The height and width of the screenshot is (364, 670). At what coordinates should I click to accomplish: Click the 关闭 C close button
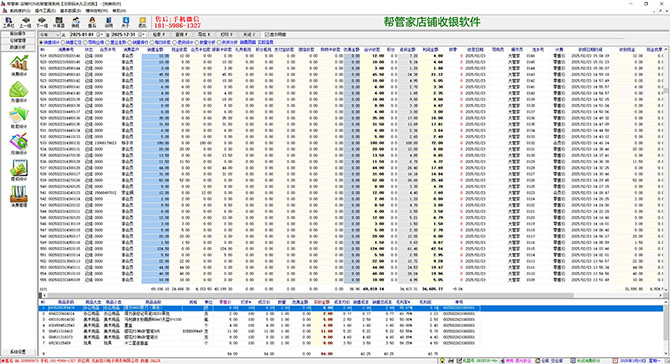[x=249, y=34]
